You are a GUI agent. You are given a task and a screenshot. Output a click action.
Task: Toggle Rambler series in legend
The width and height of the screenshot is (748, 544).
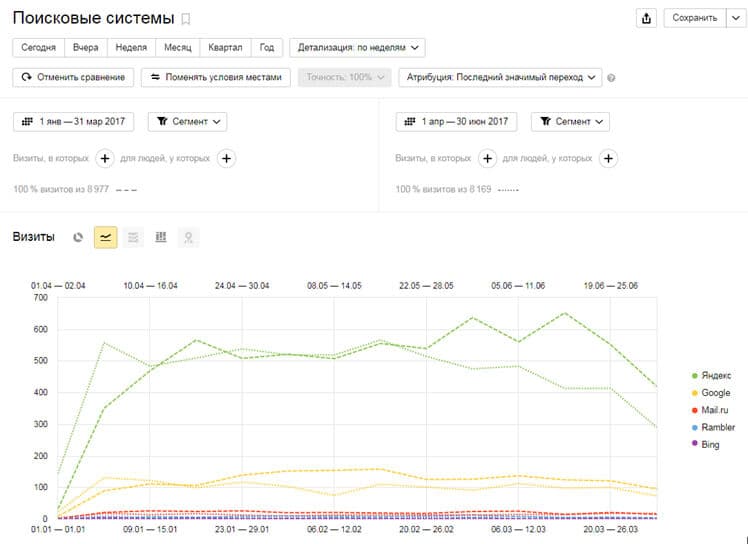(x=713, y=427)
